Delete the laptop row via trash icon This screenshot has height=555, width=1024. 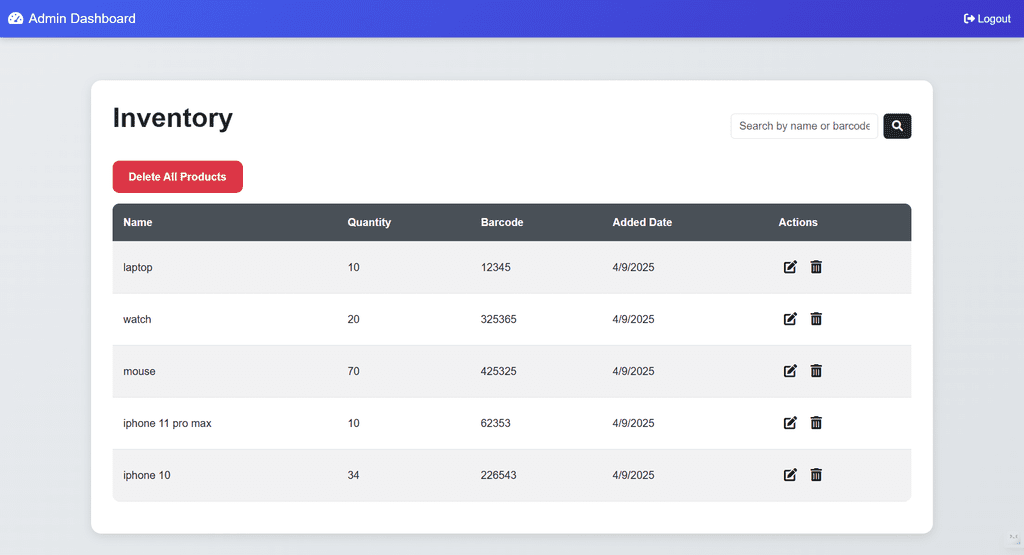[816, 267]
